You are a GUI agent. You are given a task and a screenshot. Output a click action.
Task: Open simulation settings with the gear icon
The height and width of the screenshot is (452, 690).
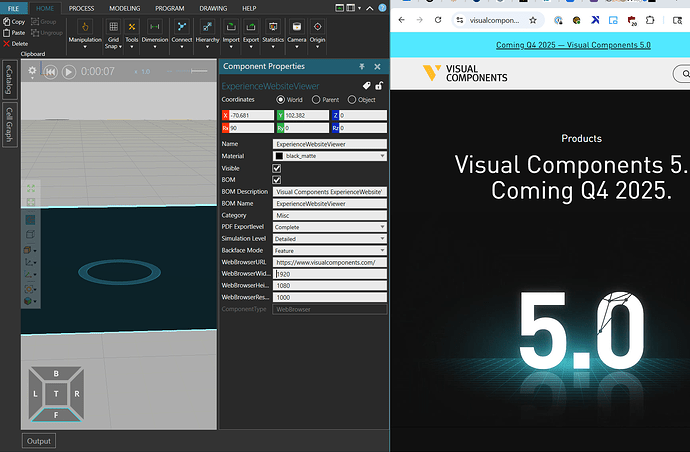click(x=32, y=71)
